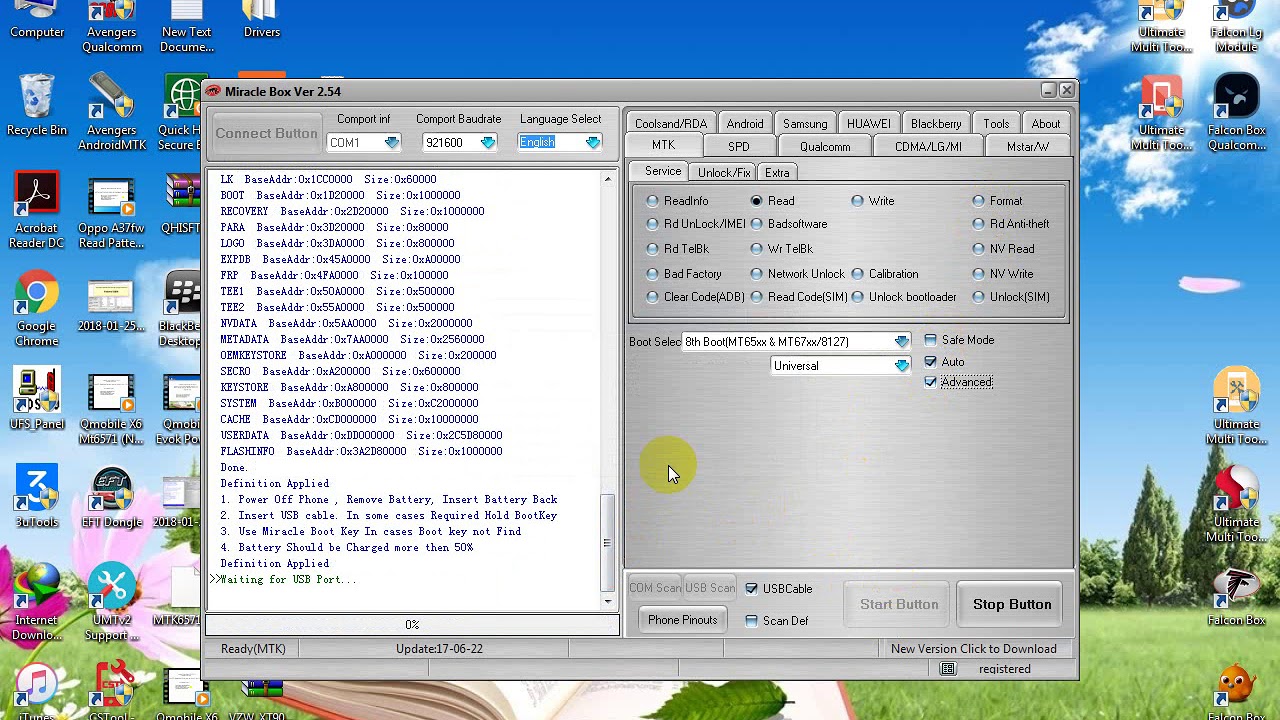Viewport: 1280px width, 720px height.
Task: Click the Miracle Box title bar logo
Action: click(213, 91)
